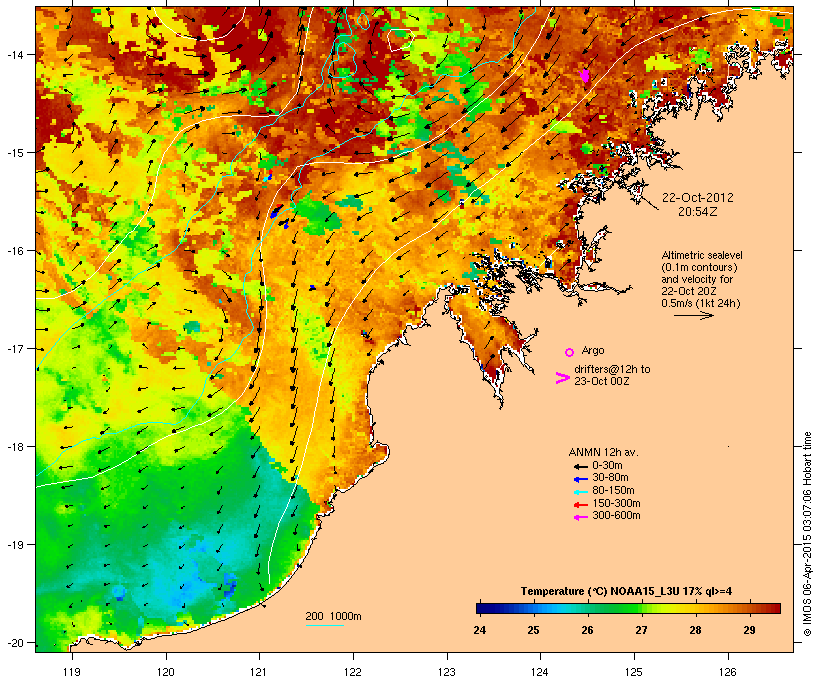Click the latitude axis label -16
Viewport: 820px width, 680px height.
coord(14,251)
